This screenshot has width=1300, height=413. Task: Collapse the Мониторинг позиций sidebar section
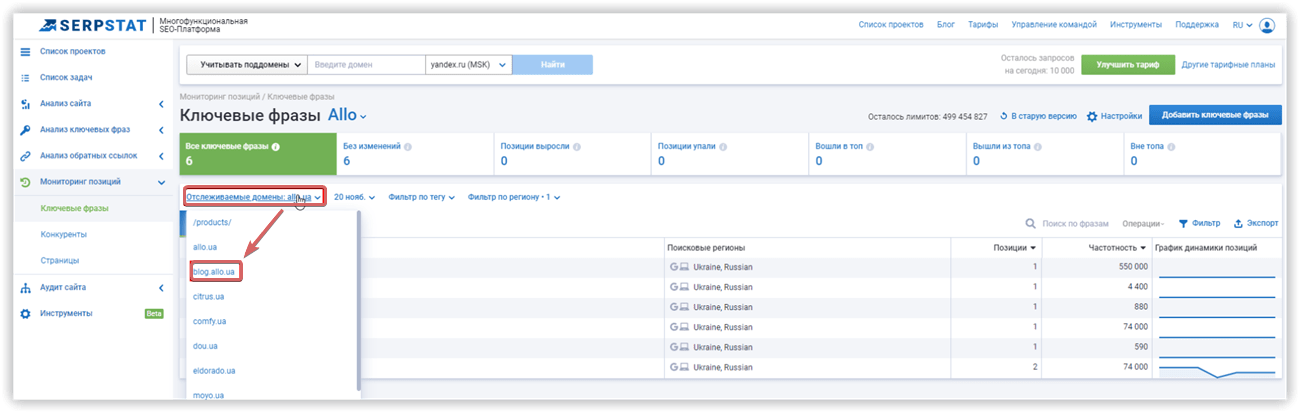pos(161,182)
